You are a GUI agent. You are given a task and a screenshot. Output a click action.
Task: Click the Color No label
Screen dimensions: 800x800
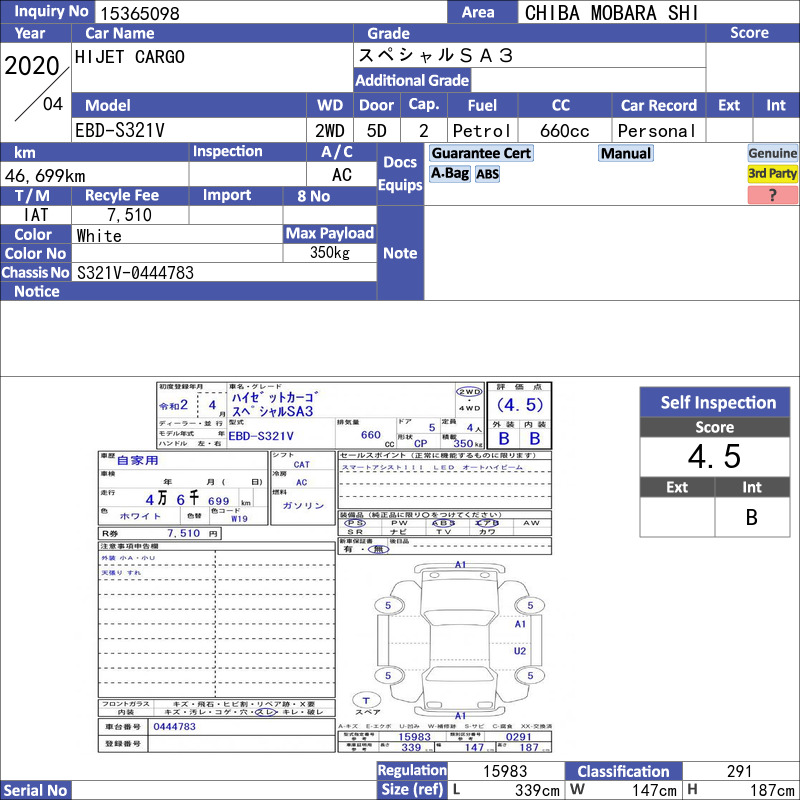35,254
